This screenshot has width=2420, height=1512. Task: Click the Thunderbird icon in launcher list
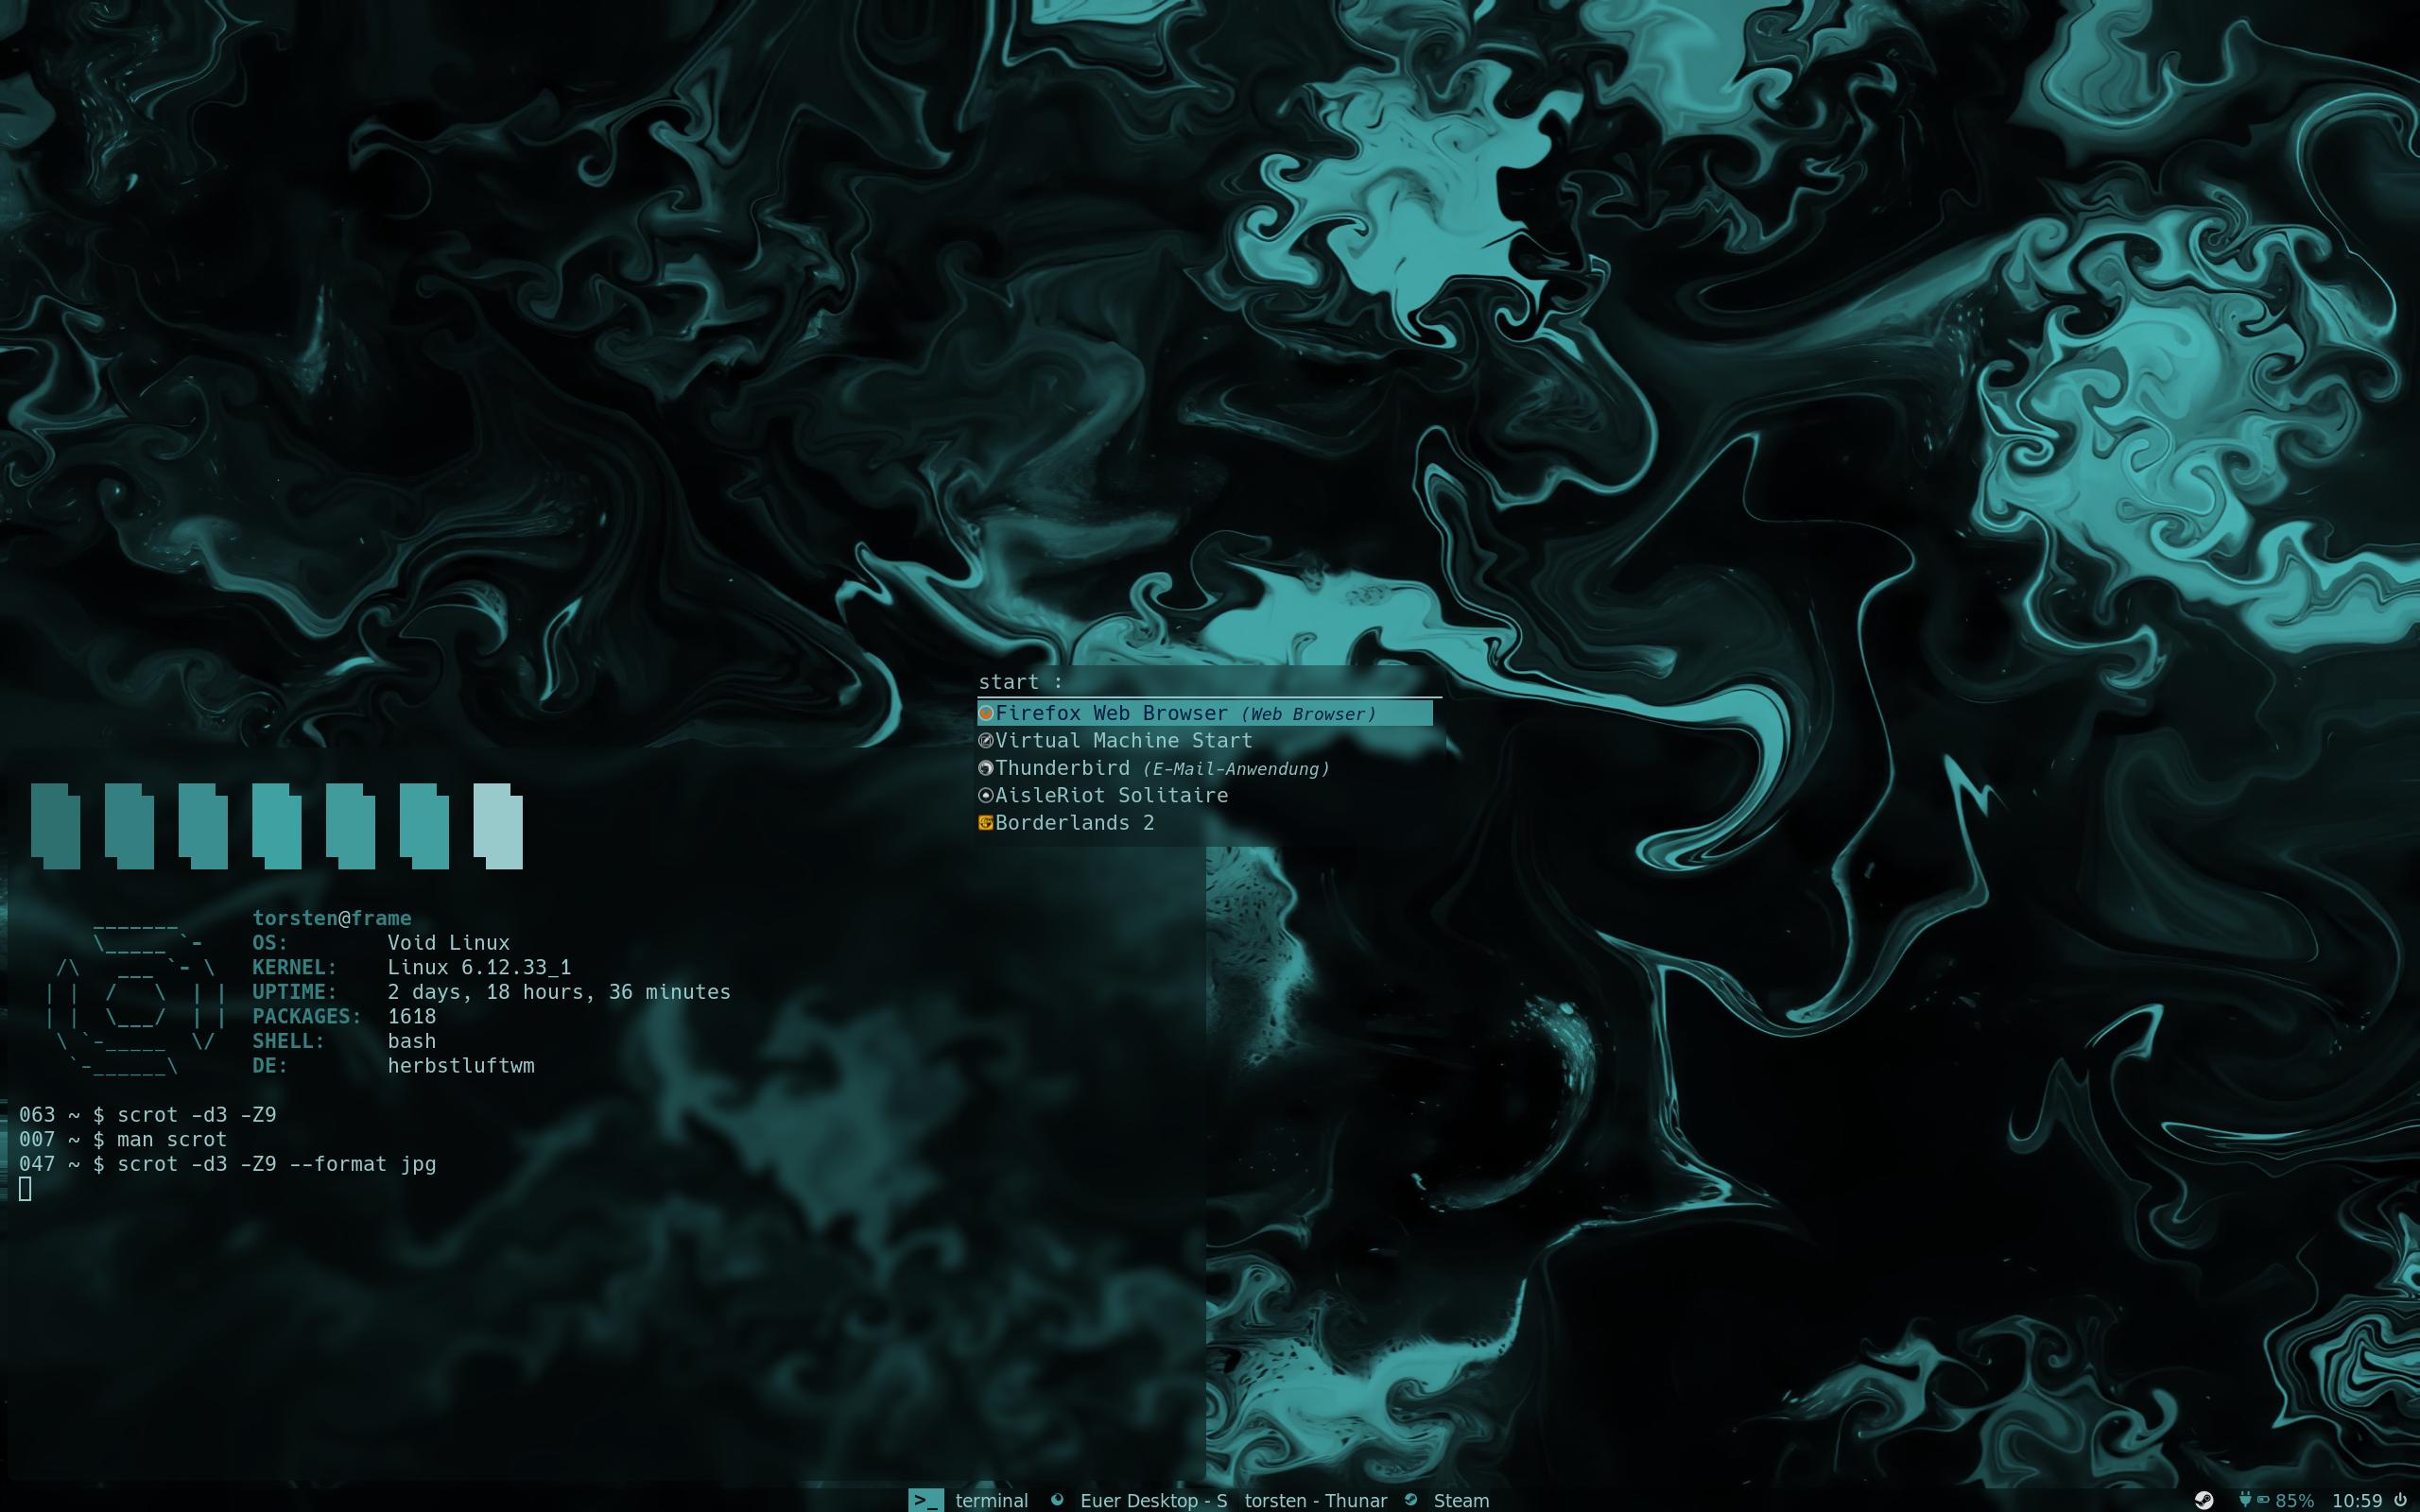[x=985, y=768]
